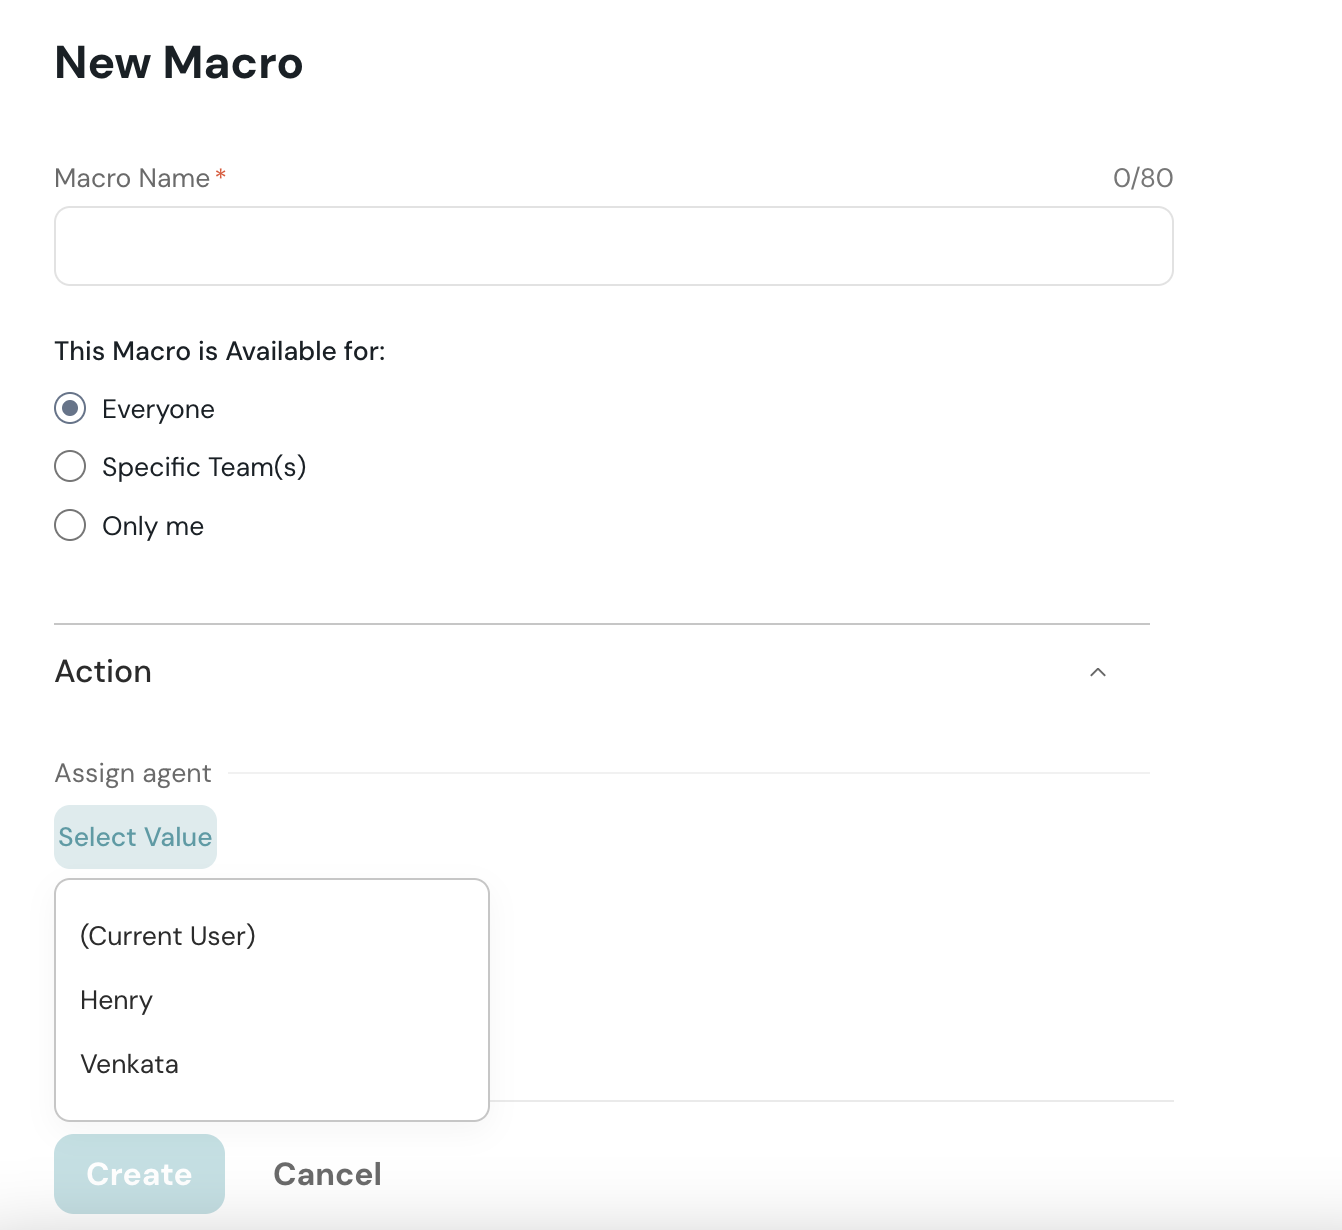Click the New Macro heading
1342x1230 pixels.
point(179,63)
